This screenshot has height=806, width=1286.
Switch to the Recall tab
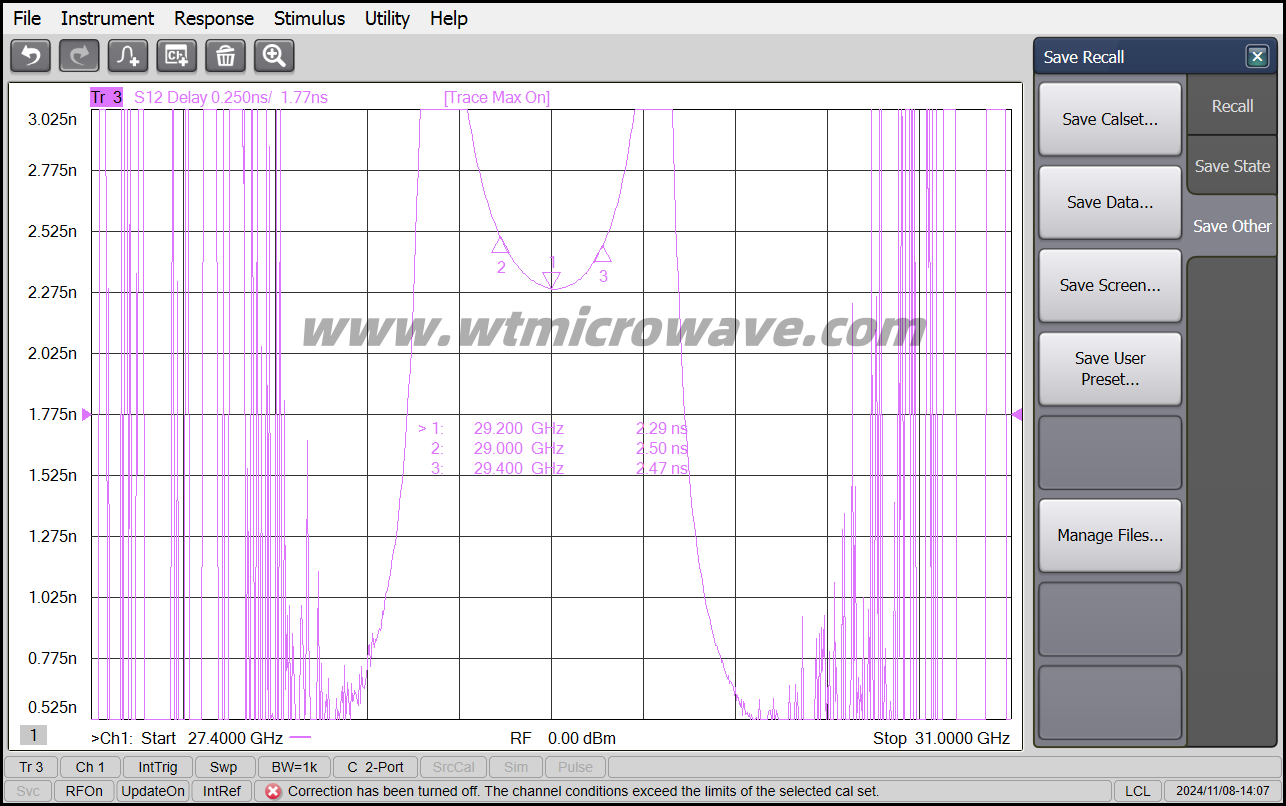point(1232,106)
